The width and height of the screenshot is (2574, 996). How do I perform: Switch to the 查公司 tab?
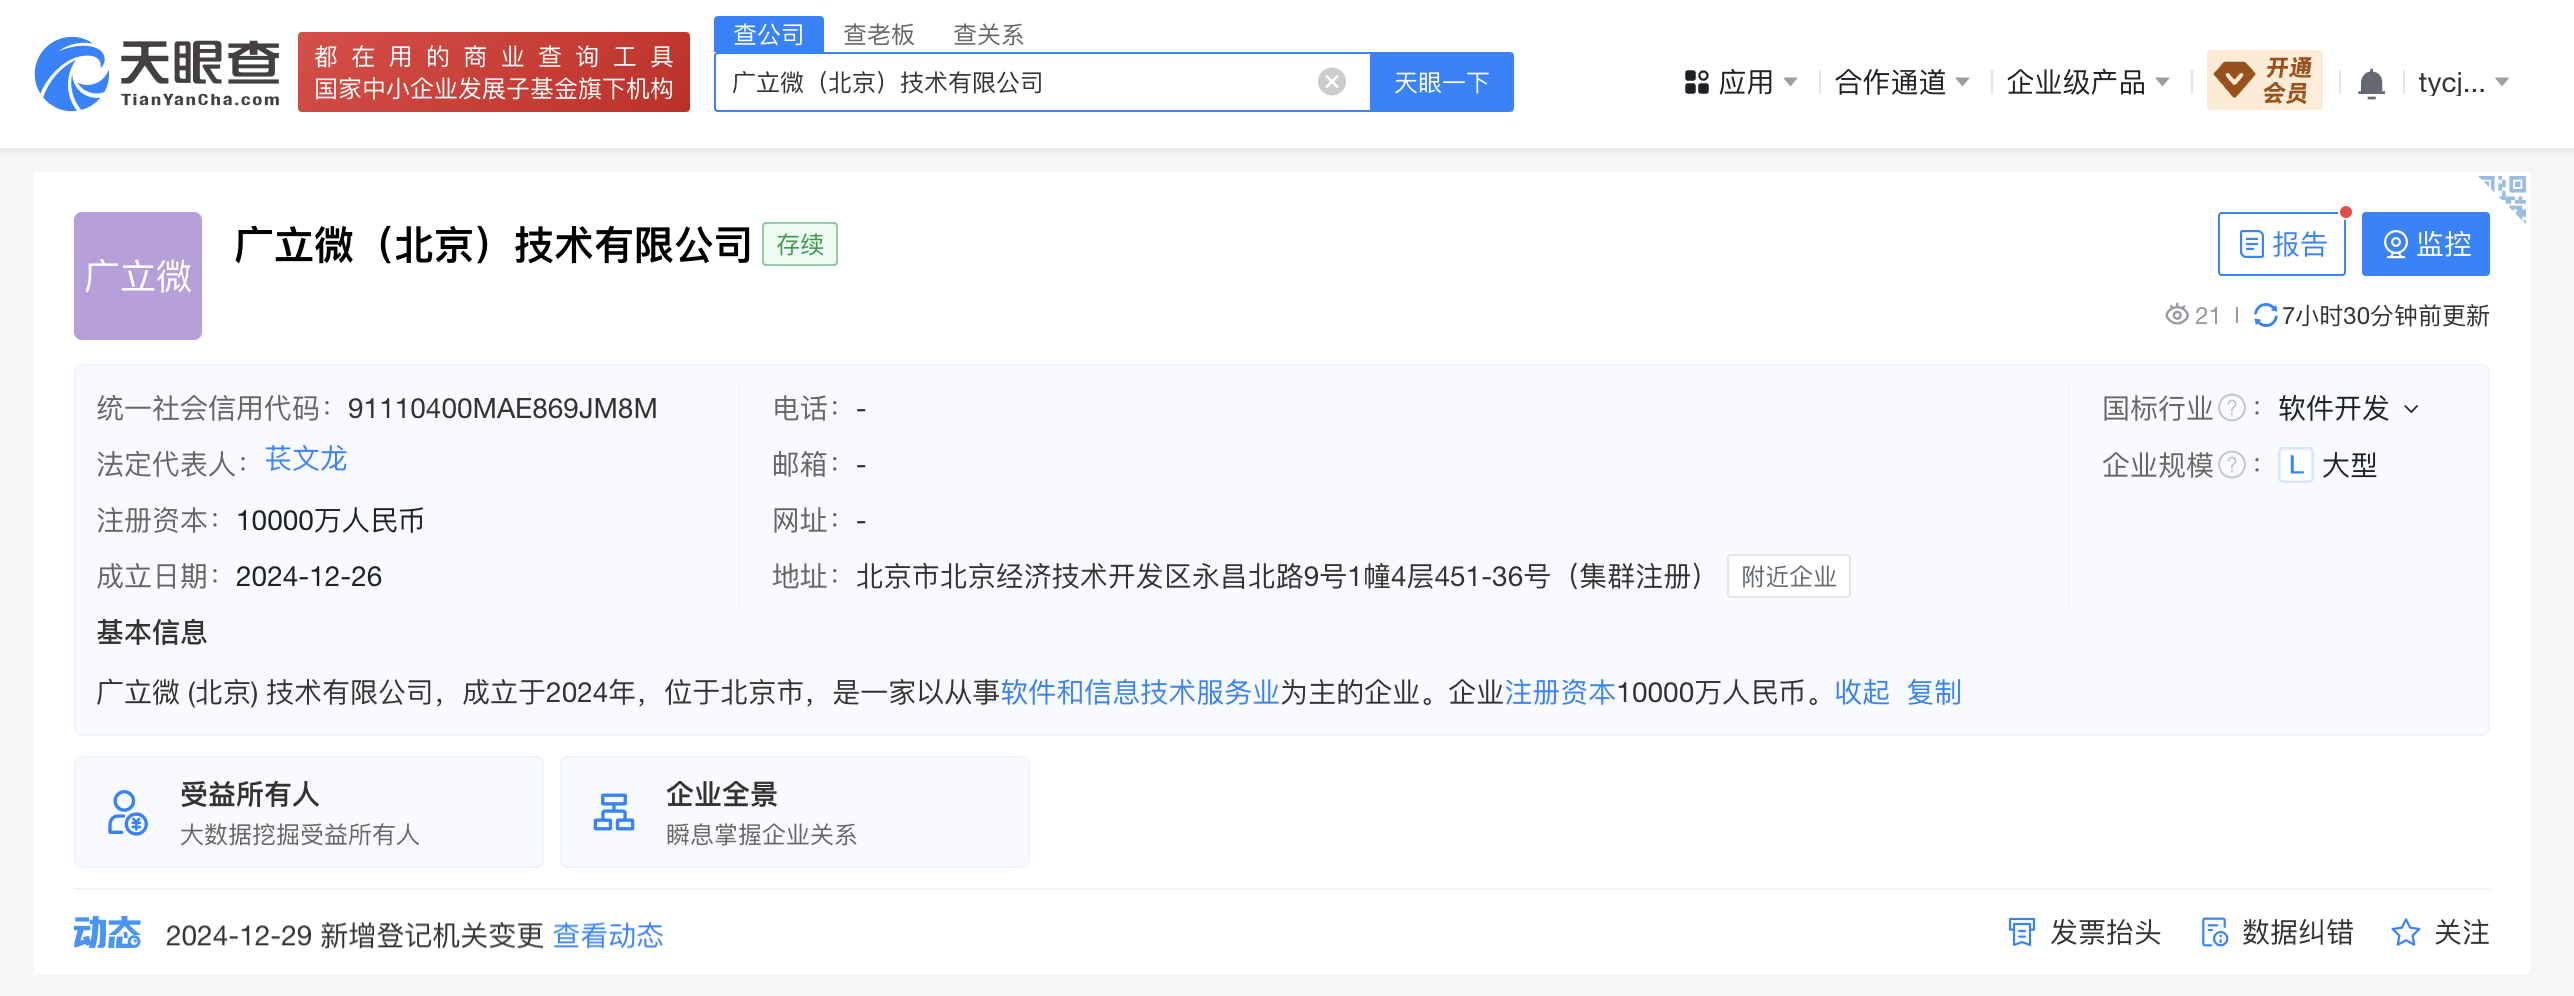pyautogui.click(x=768, y=34)
